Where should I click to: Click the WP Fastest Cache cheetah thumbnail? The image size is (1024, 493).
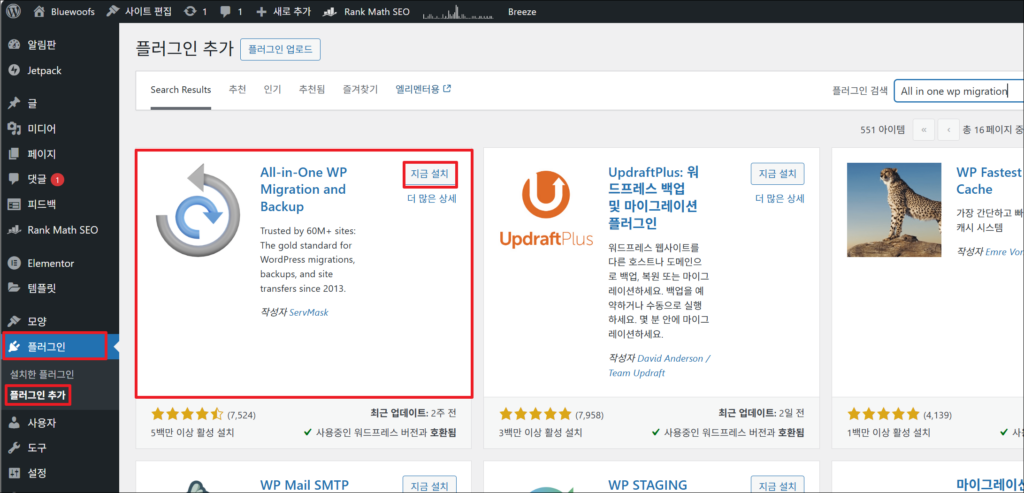tap(893, 210)
